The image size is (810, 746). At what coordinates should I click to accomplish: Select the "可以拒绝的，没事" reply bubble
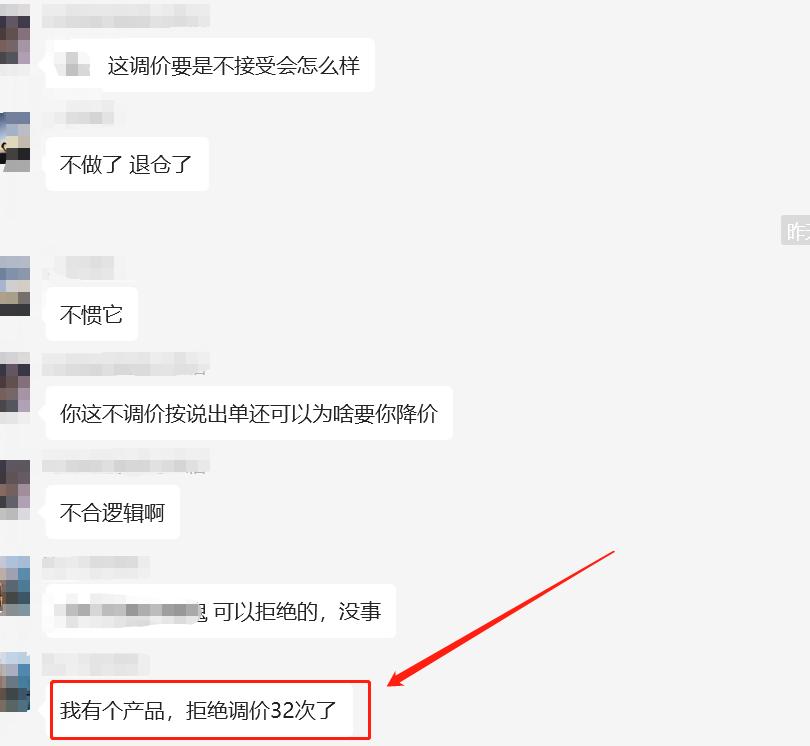pos(221,611)
